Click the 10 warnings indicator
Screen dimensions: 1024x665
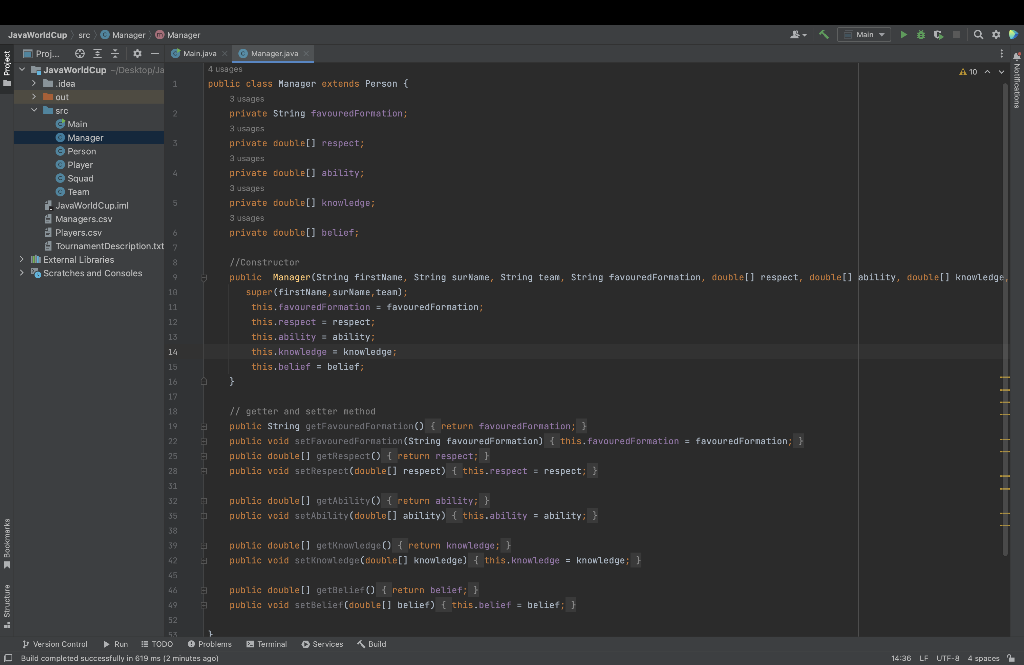[968, 72]
